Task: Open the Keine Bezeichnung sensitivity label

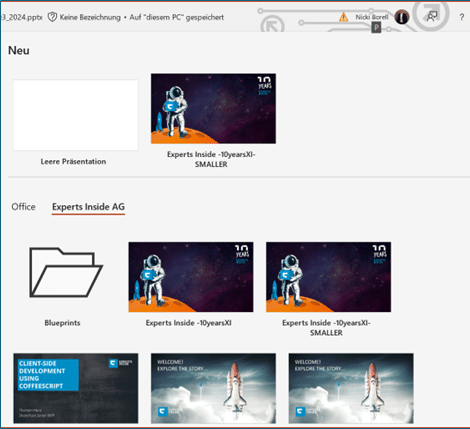Action: (x=90, y=17)
